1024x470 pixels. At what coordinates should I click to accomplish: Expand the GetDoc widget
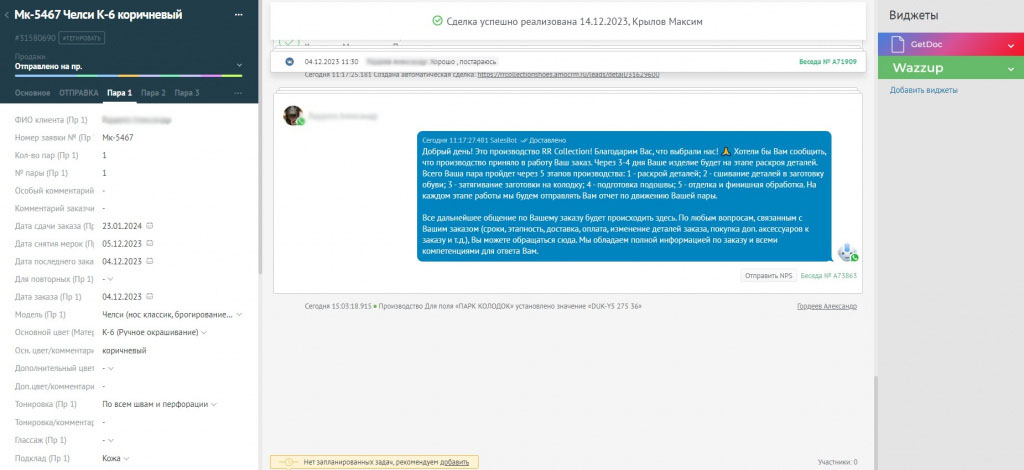[x=1010, y=44]
